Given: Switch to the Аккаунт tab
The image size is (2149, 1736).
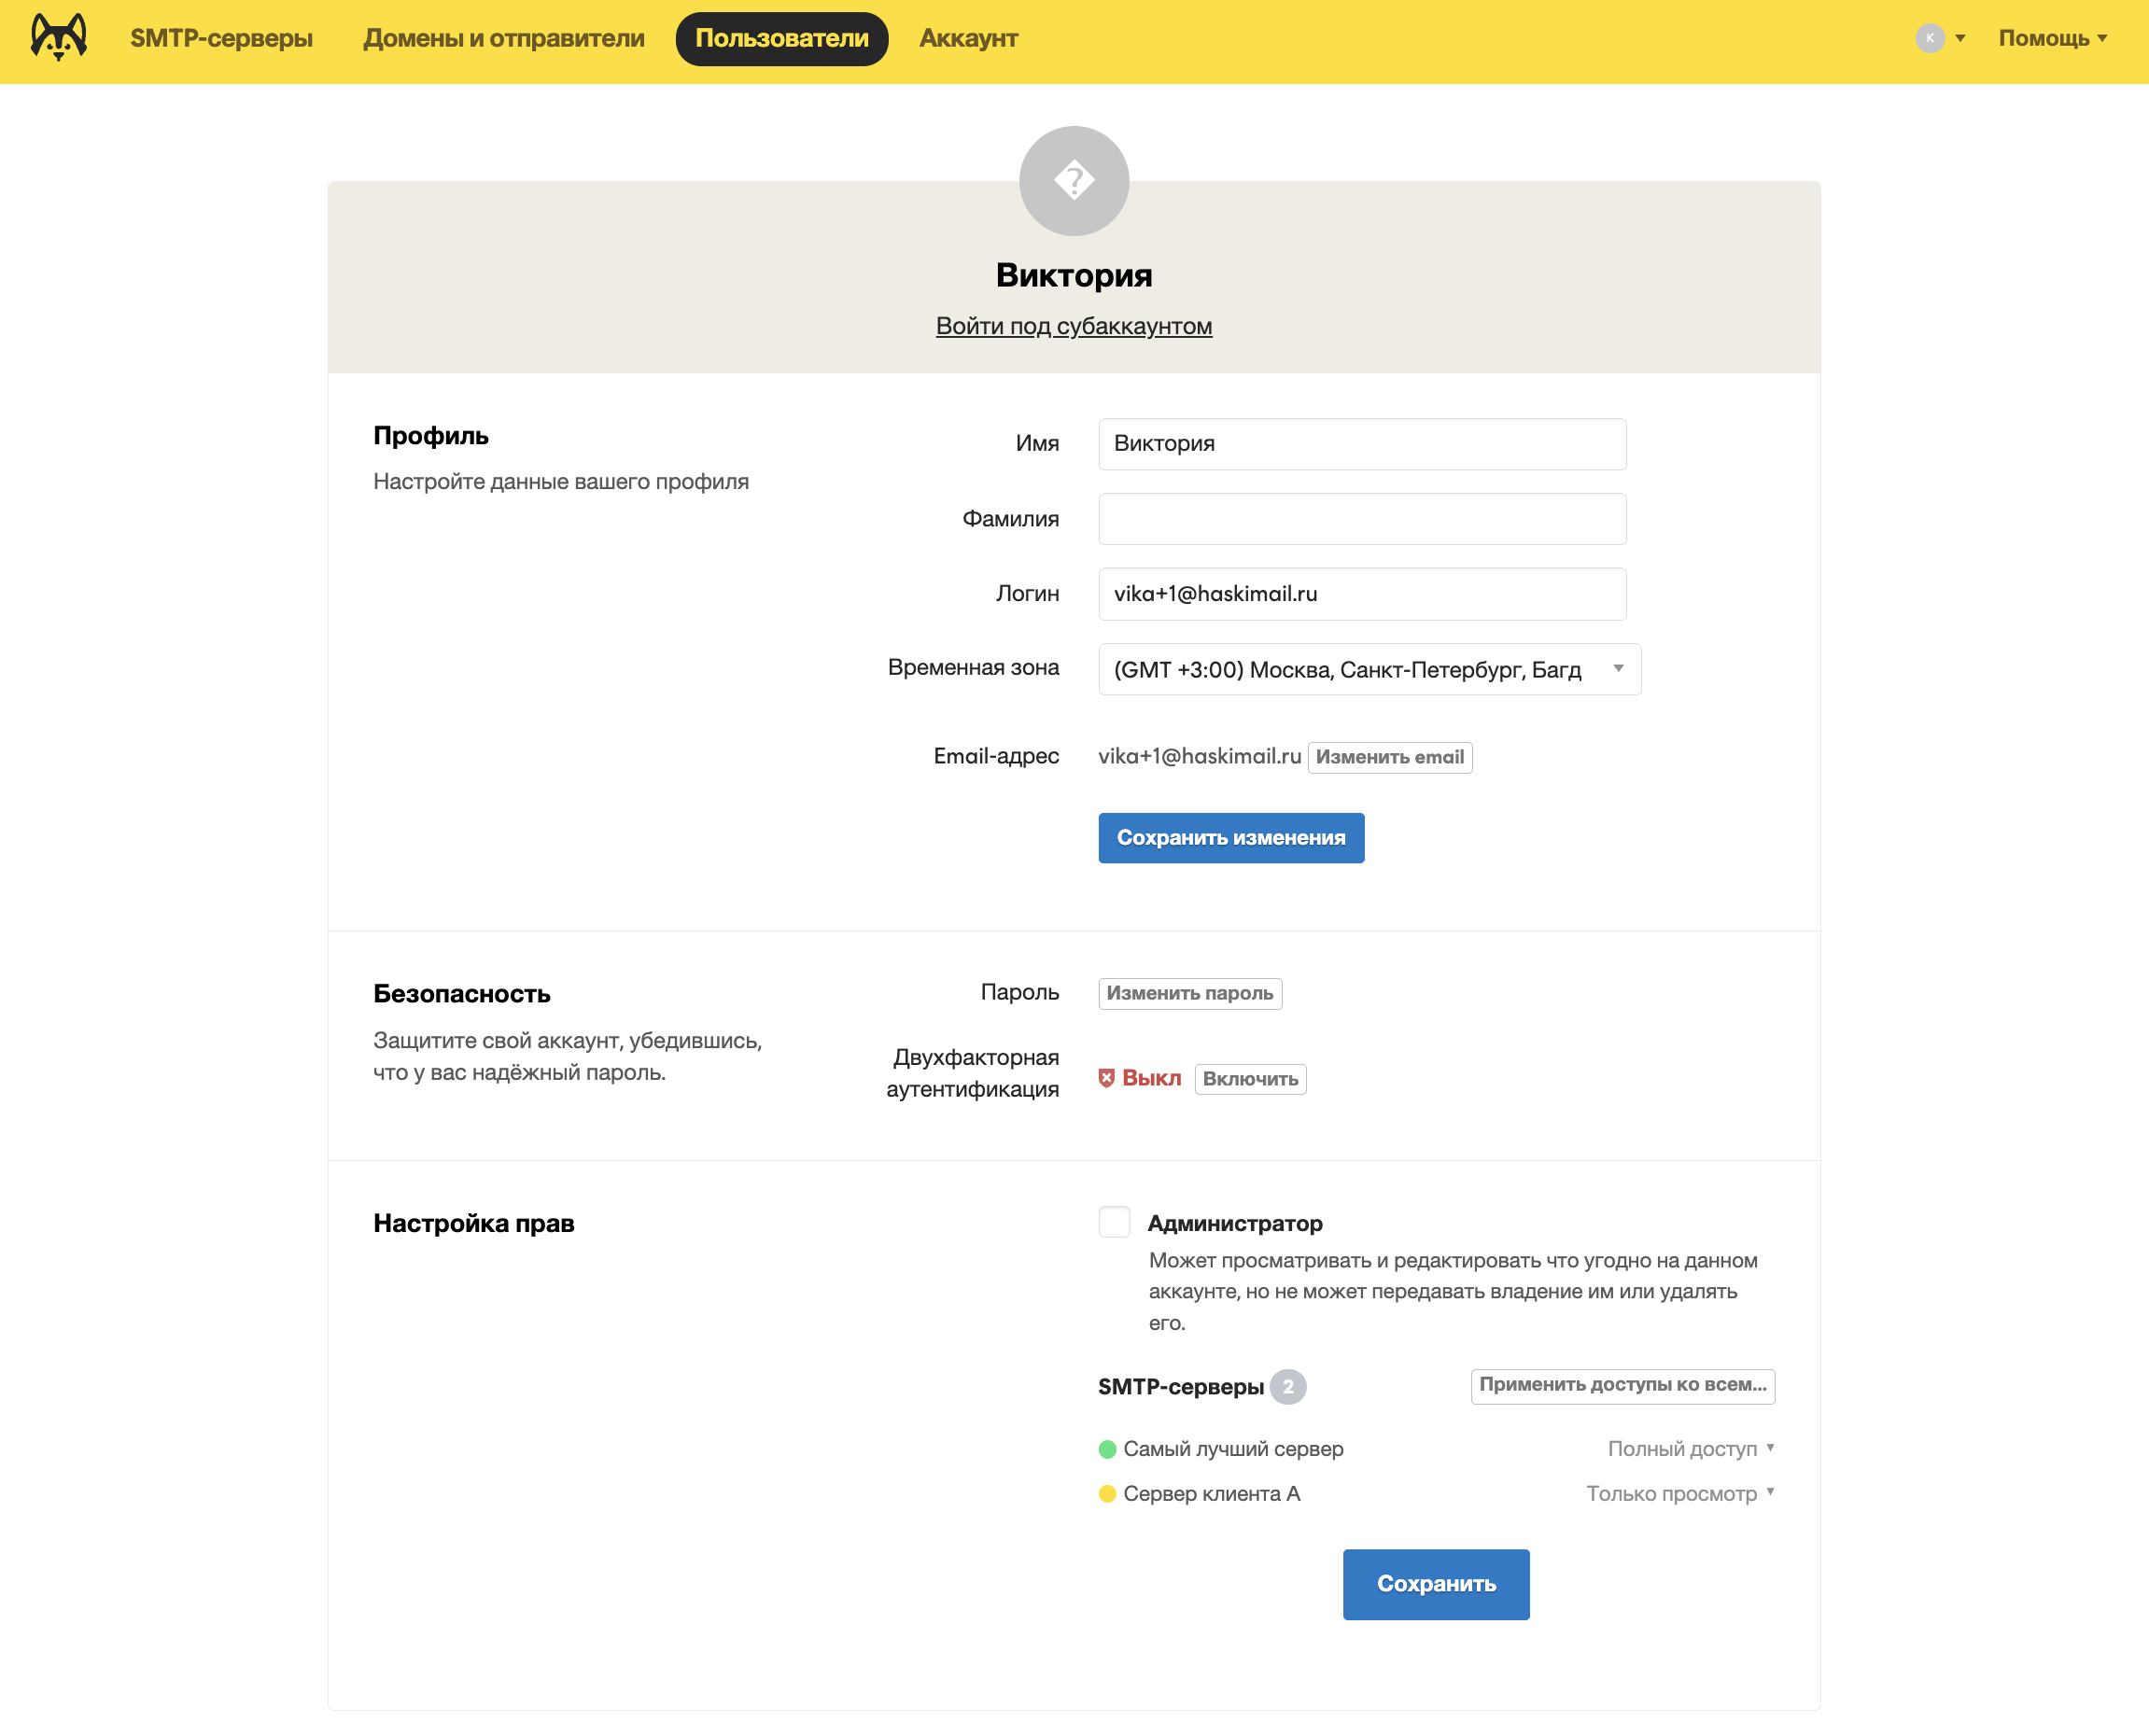Looking at the screenshot, I should point(968,38).
